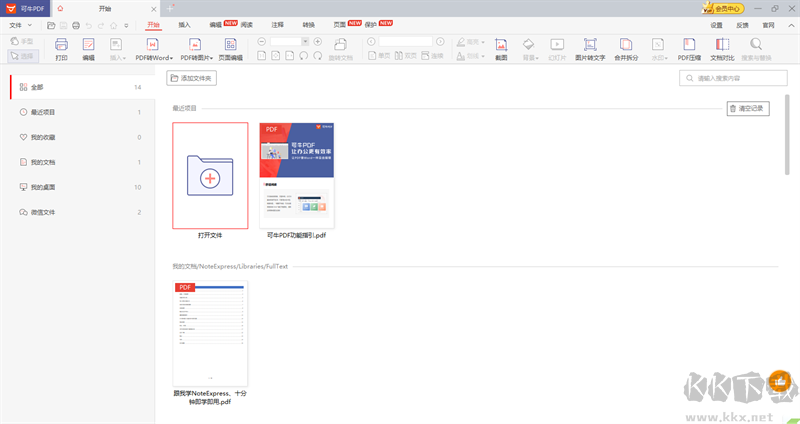Collapse the ribbon with the top-right chevron
800x424 pixels.
pos(789,23)
